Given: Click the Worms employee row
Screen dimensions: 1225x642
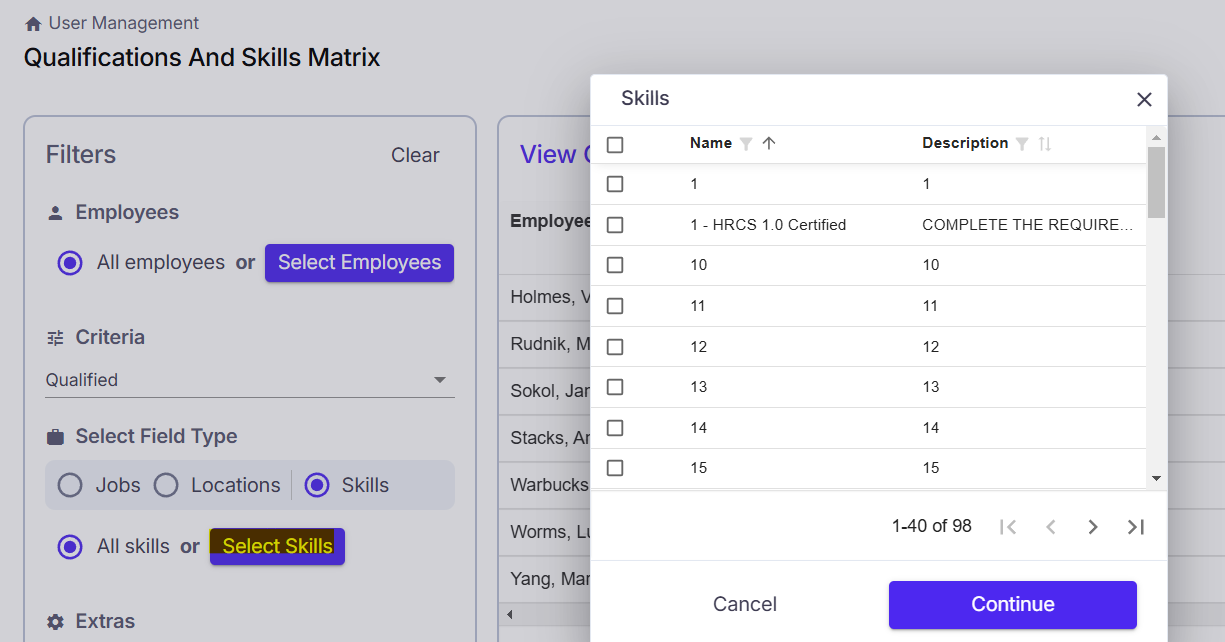Looking at the screenshot, I should click(545, 532).
